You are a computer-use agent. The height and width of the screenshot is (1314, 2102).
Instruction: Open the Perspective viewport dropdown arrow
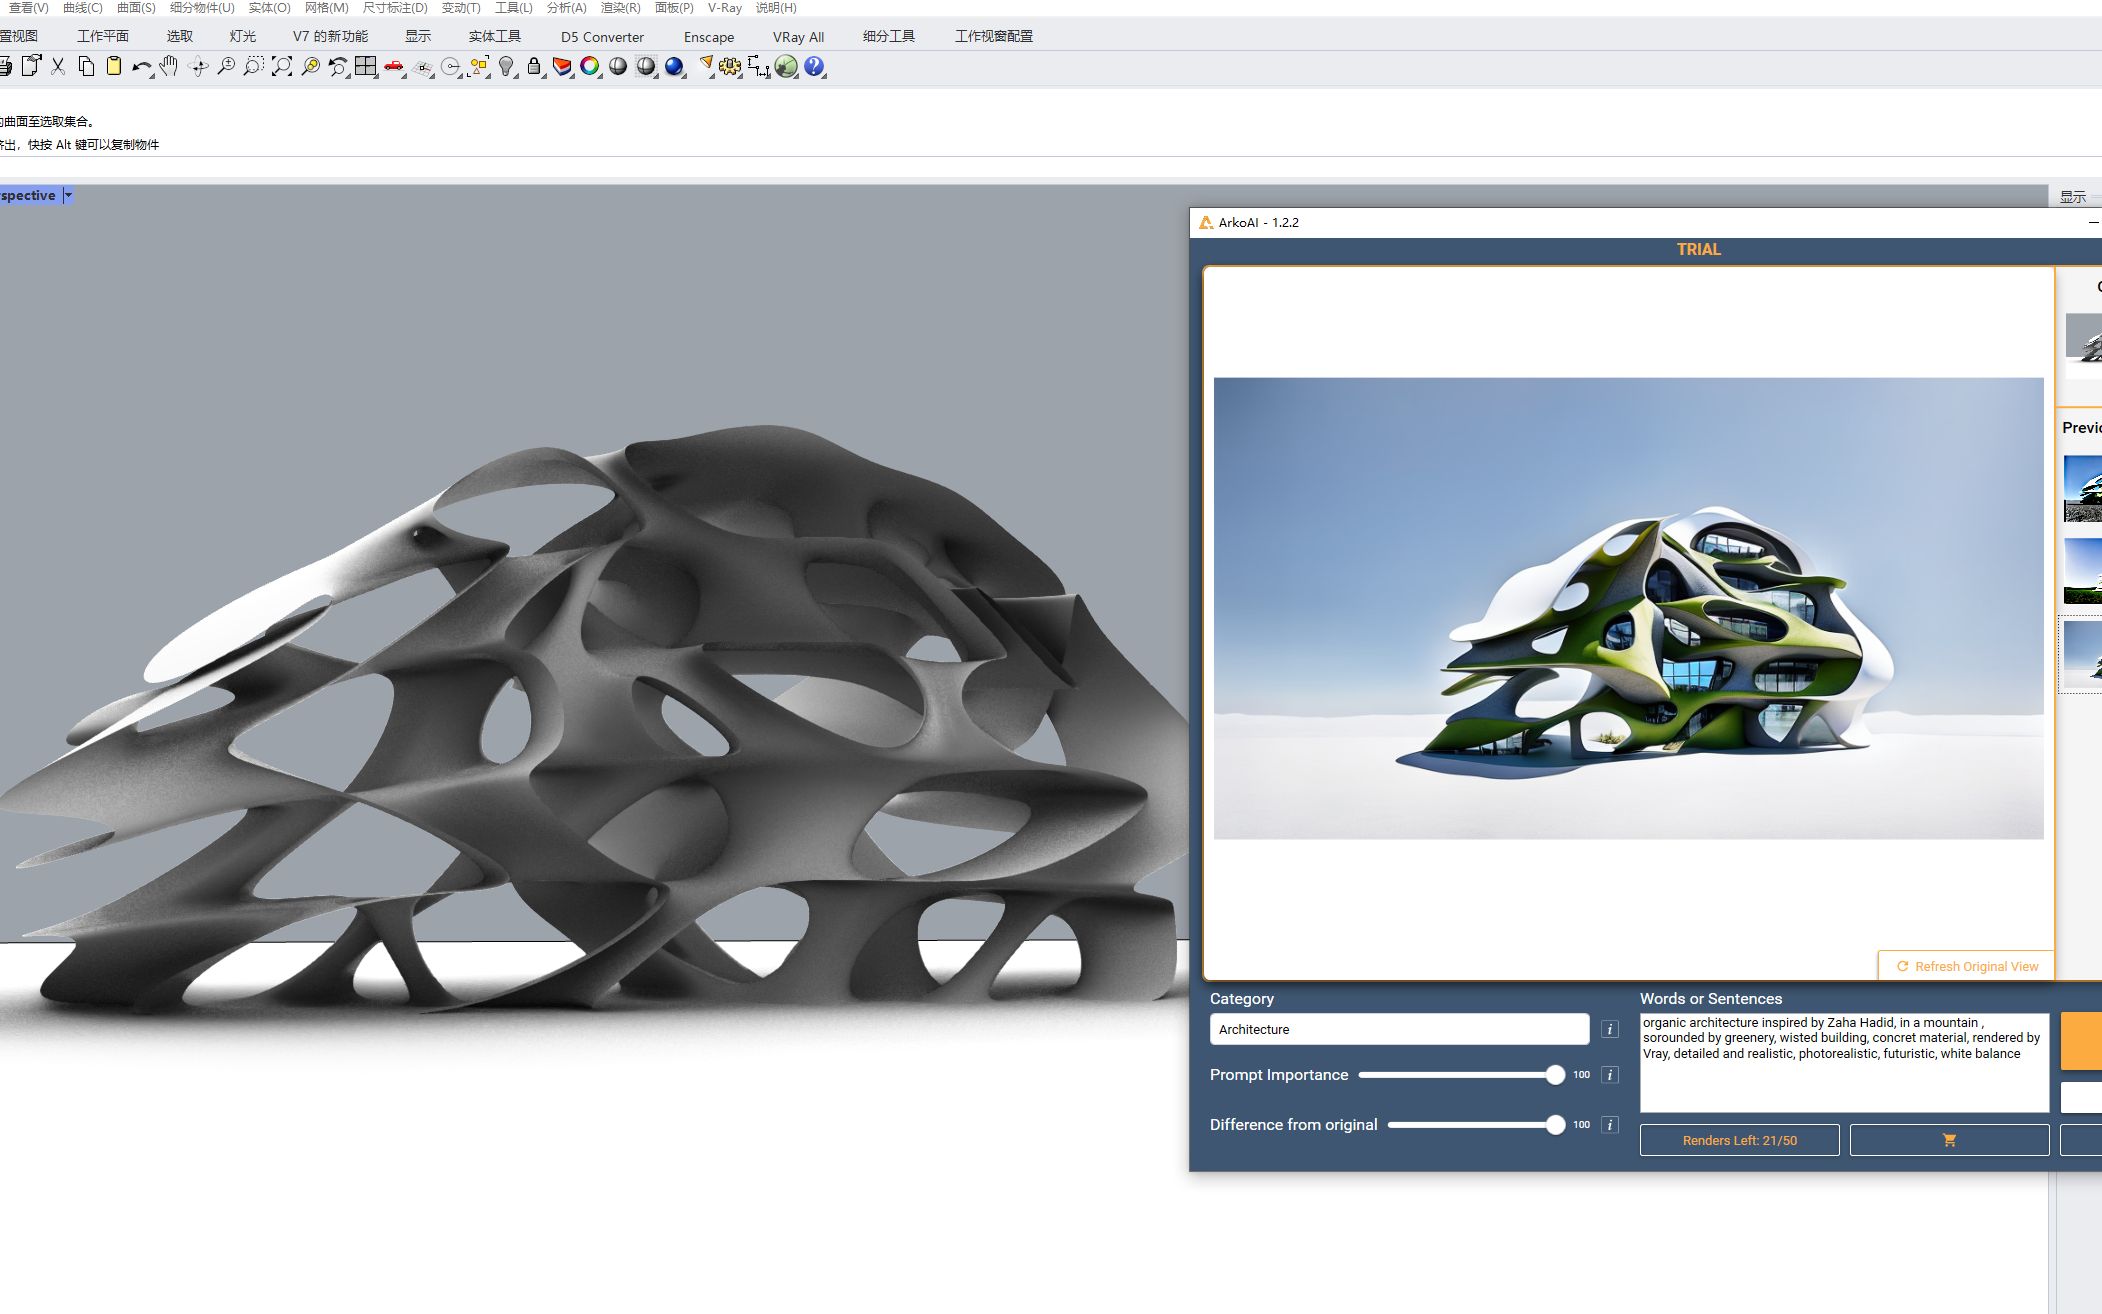(x=68, y=196)
